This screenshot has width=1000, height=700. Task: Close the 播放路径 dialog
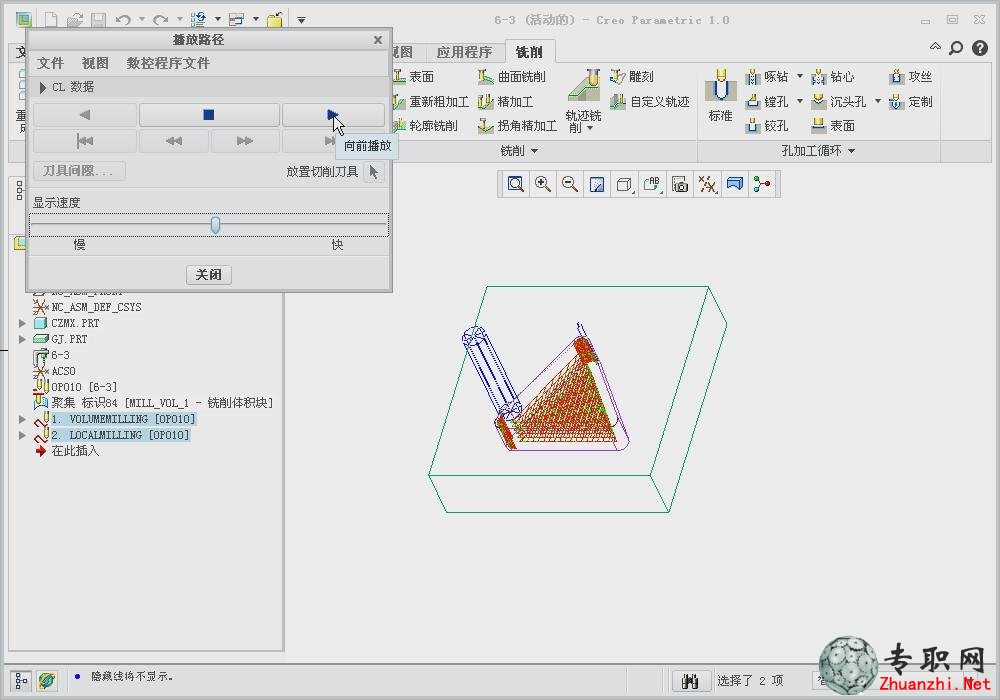coord(378,40)
